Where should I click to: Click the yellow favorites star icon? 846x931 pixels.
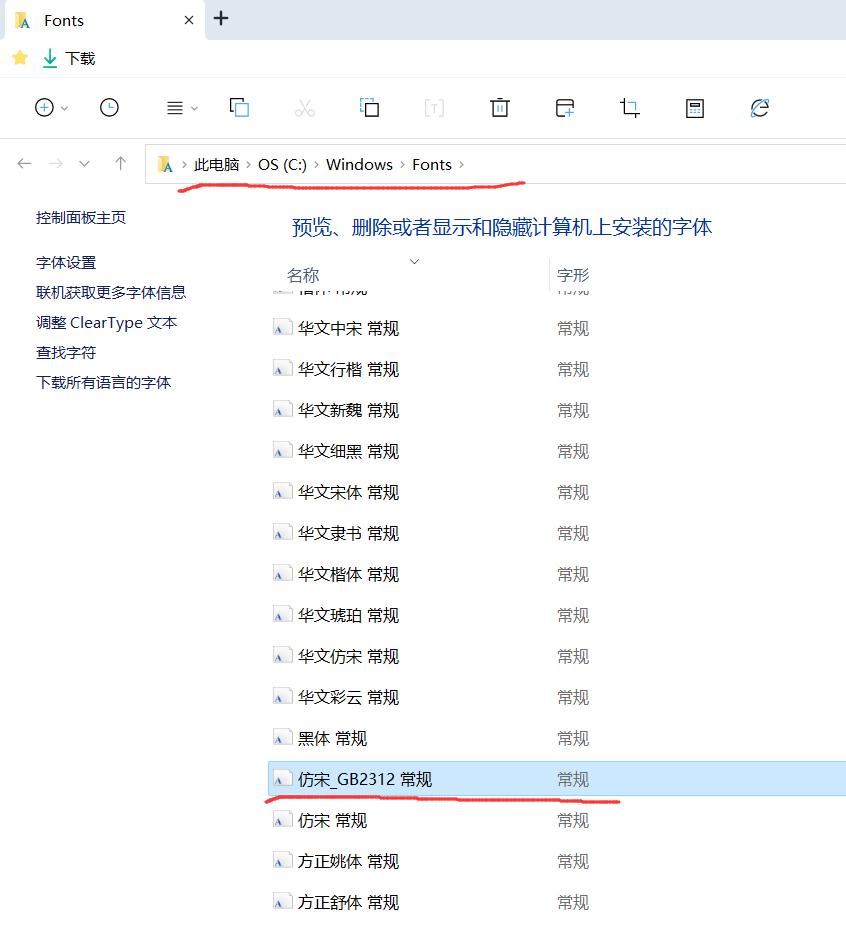[x=19, y=58]
